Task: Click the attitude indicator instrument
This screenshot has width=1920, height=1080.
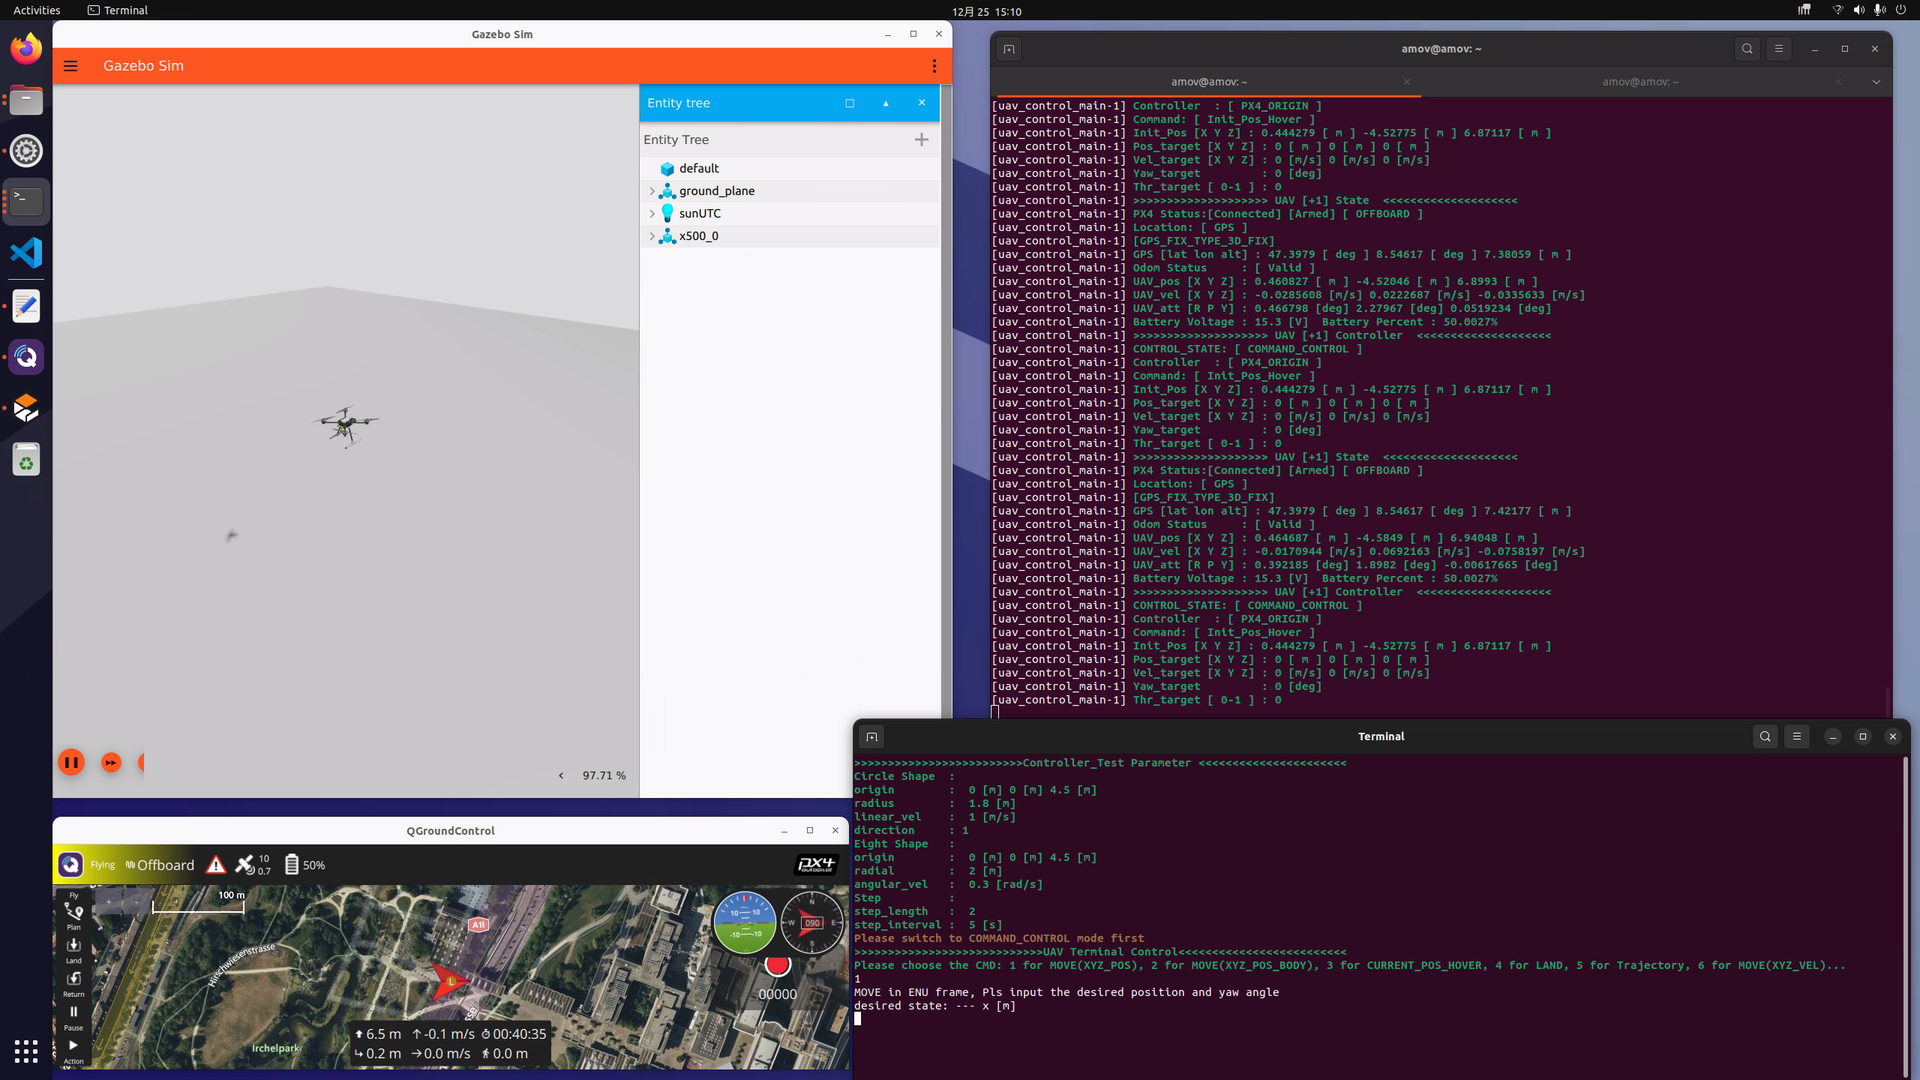Action: (x=744, y=923)
